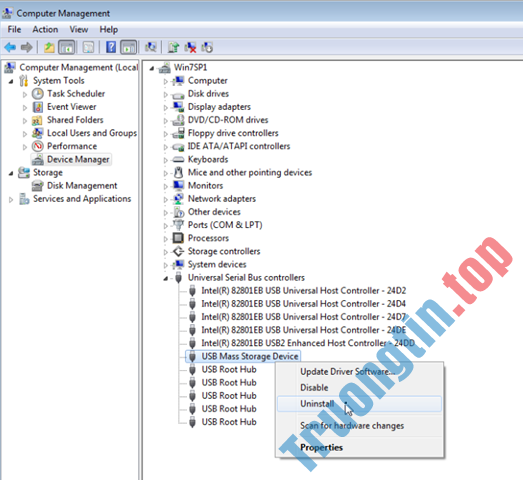Screen dimensions: 523x480
Task: Toggle the Show/Hide Console Tree button
Action: (x=67, y=47)
